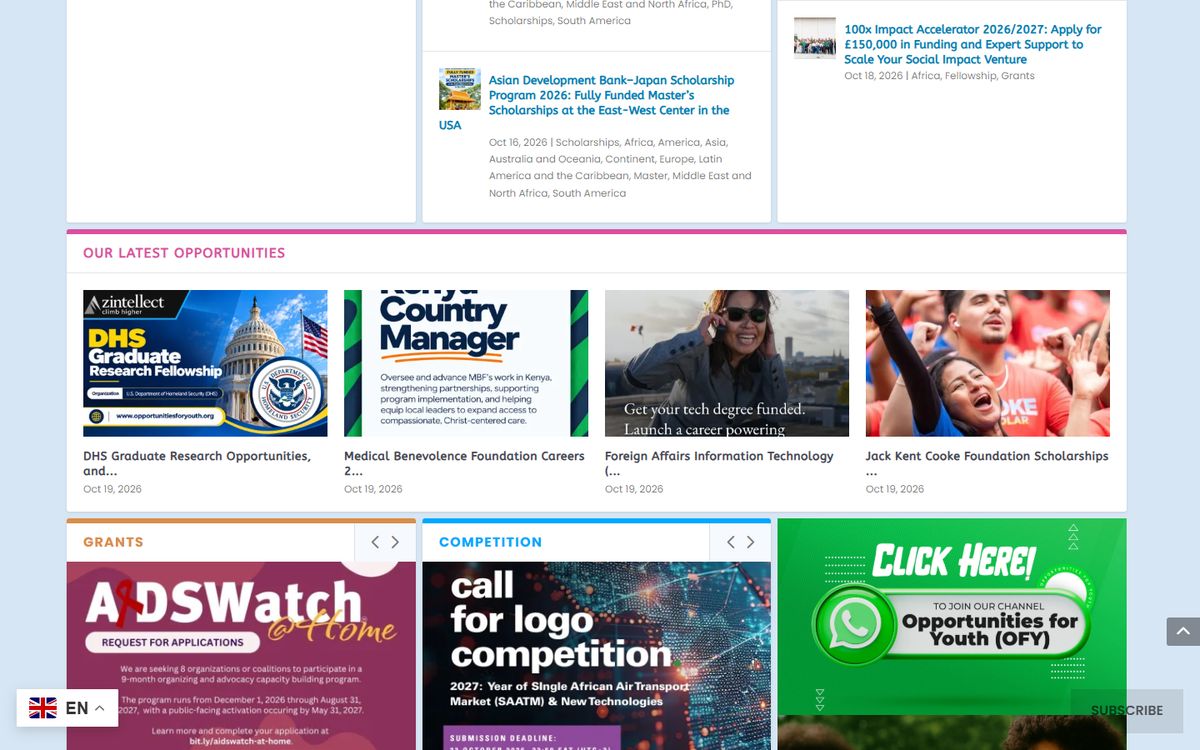
Task: Go to next Competition slide
Action: click(x=750, y=542)
